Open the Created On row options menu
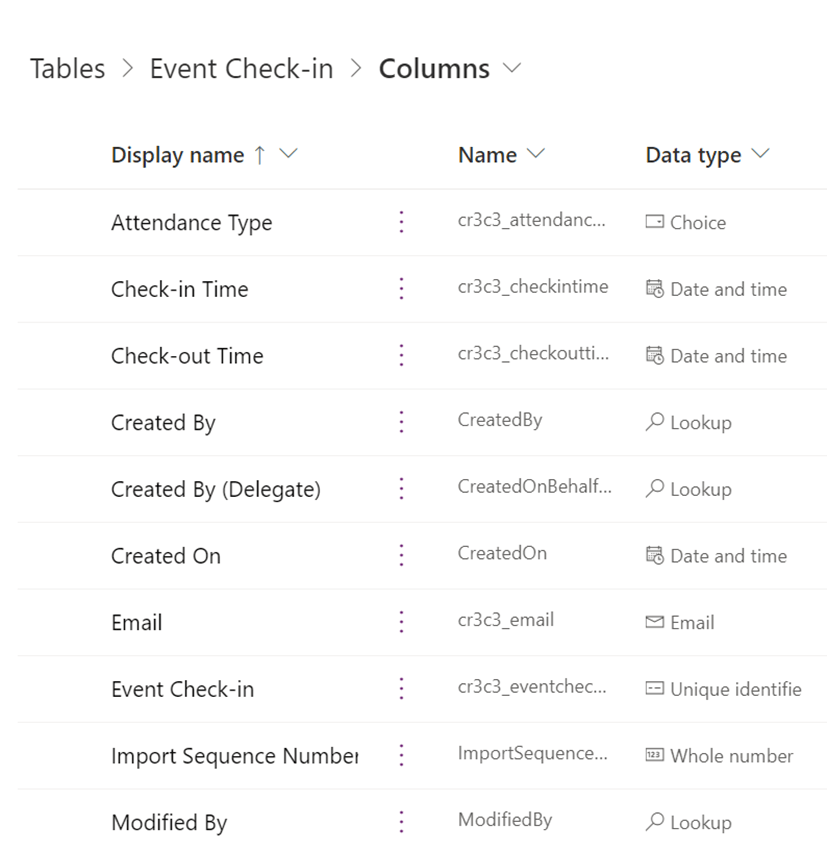827x851 pixels. click(401, 555)
